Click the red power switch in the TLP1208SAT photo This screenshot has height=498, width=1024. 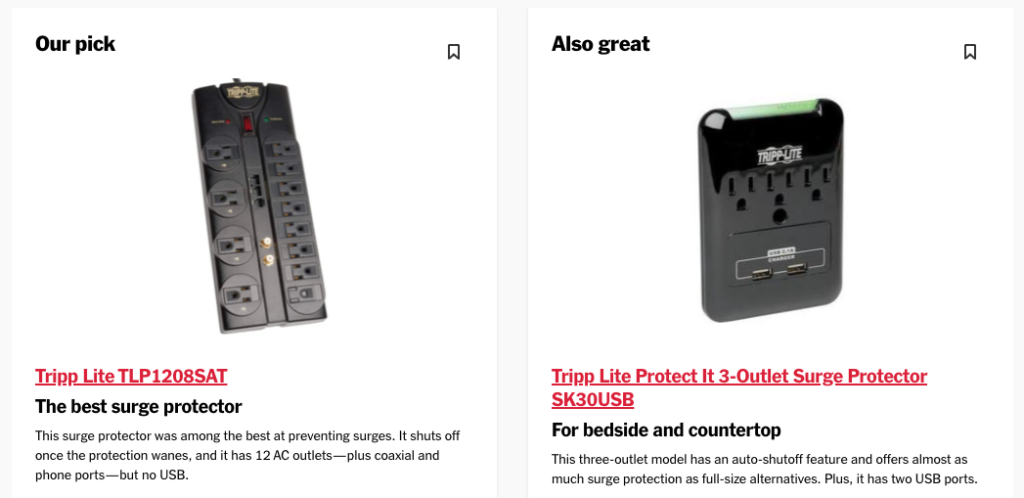click(x=248, y=125)
